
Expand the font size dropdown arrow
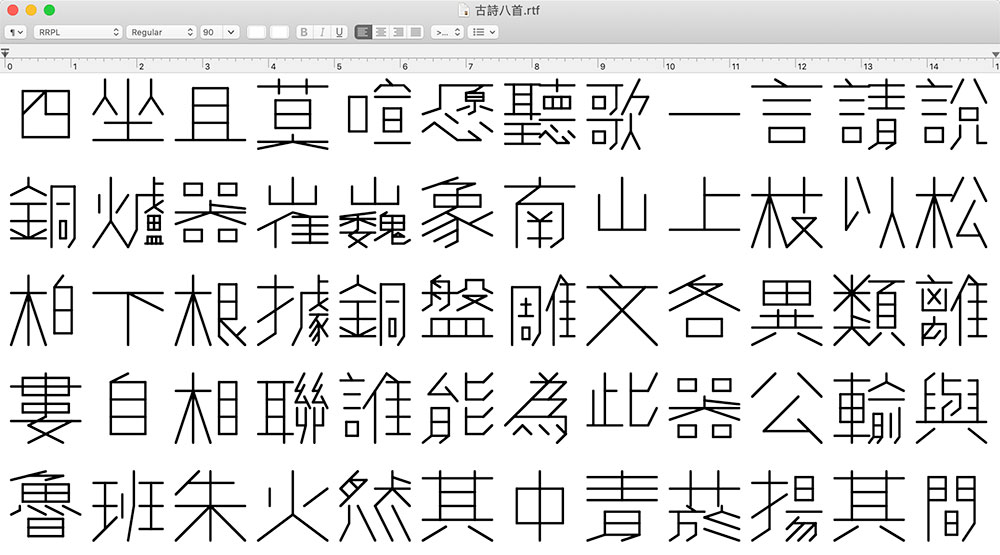click(x=232, y=32)
